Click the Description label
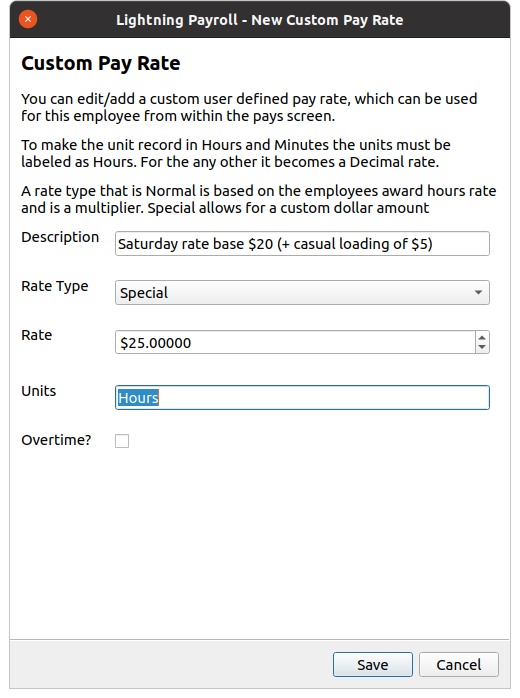 pos(60,237)
